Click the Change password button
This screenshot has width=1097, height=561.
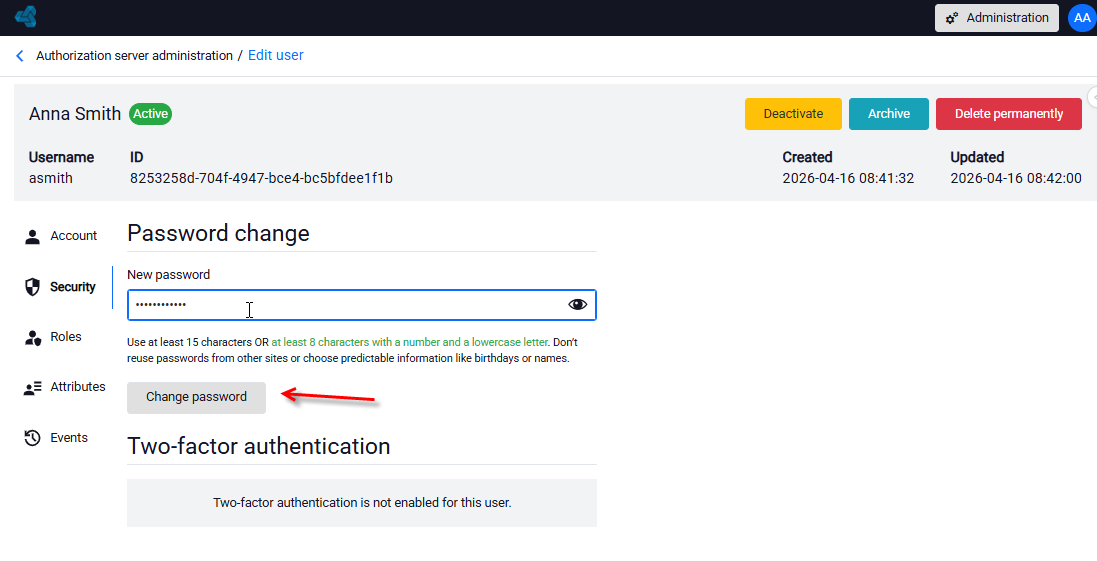197,397
